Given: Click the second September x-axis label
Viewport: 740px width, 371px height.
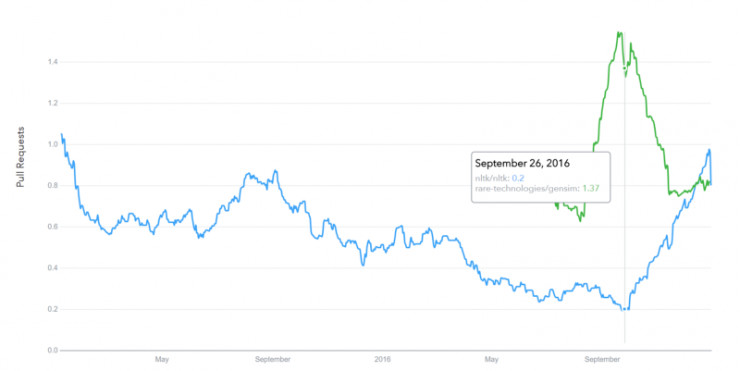Looking at the screenshot, I should click(602, 359).
